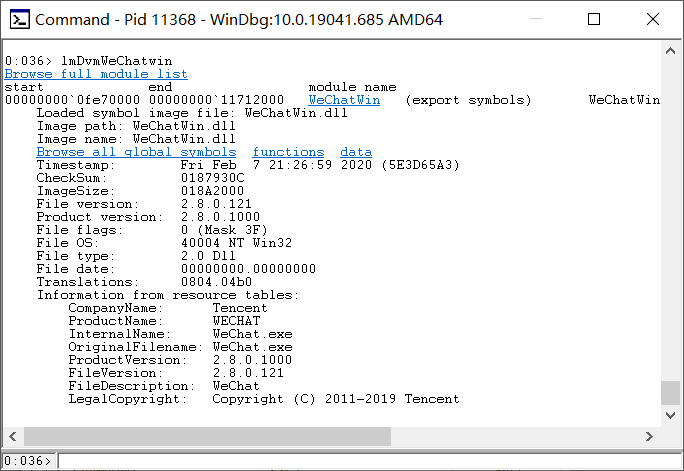684x471 pixels.
Task: Click the '(export symbols)' text
Action: point(468,100)
